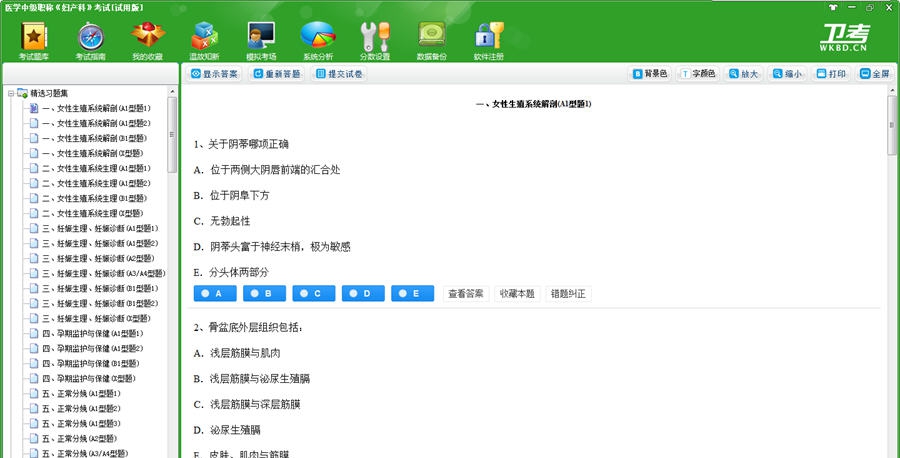Click option text 浅层筋膜与泌尿生殖膈
This screenshot has width=900, height=458.
click(260, 379)
